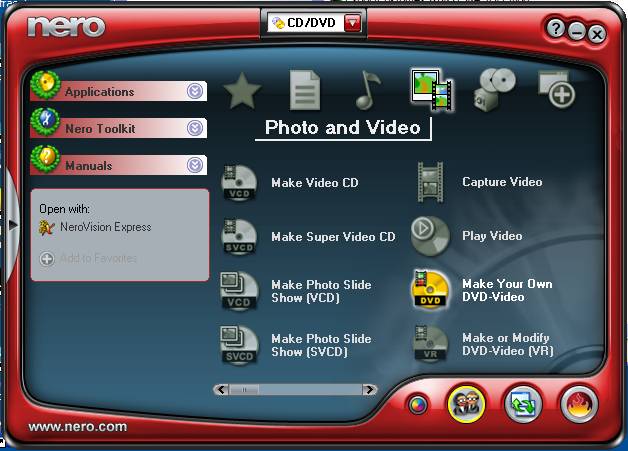Click the horizontal scrollbar thumb
Viewport: 628px width, 451px height.
point(244,389)
